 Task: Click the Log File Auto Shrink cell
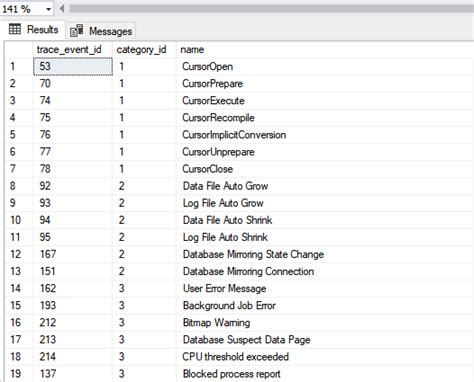coord(325,237)
